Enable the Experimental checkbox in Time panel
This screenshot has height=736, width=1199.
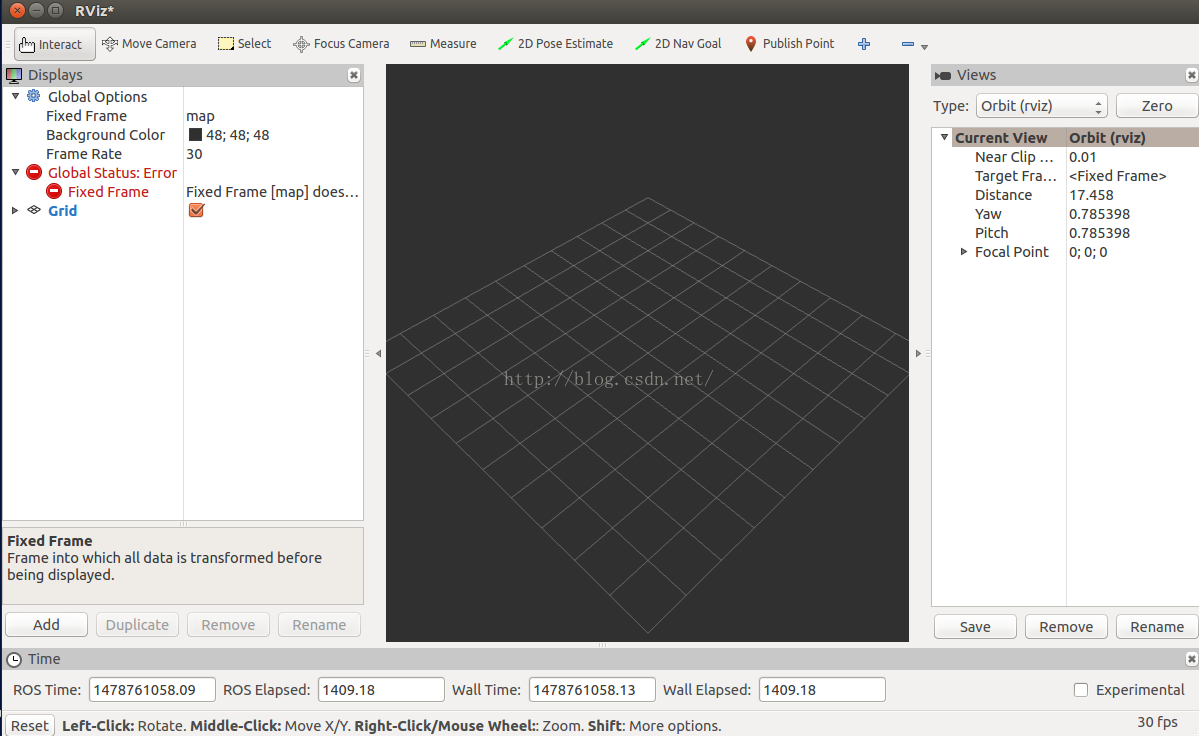pos(1081,690)
